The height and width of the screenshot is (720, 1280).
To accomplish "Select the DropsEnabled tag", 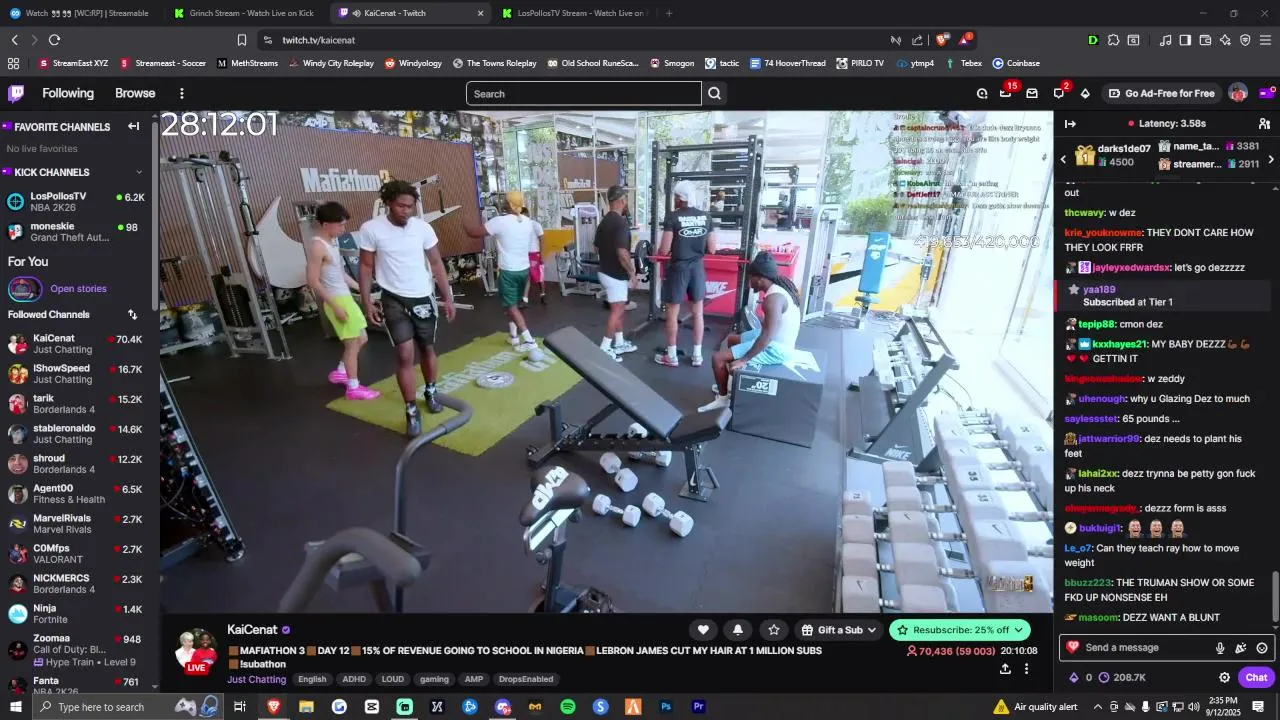I will coord(526,679).
